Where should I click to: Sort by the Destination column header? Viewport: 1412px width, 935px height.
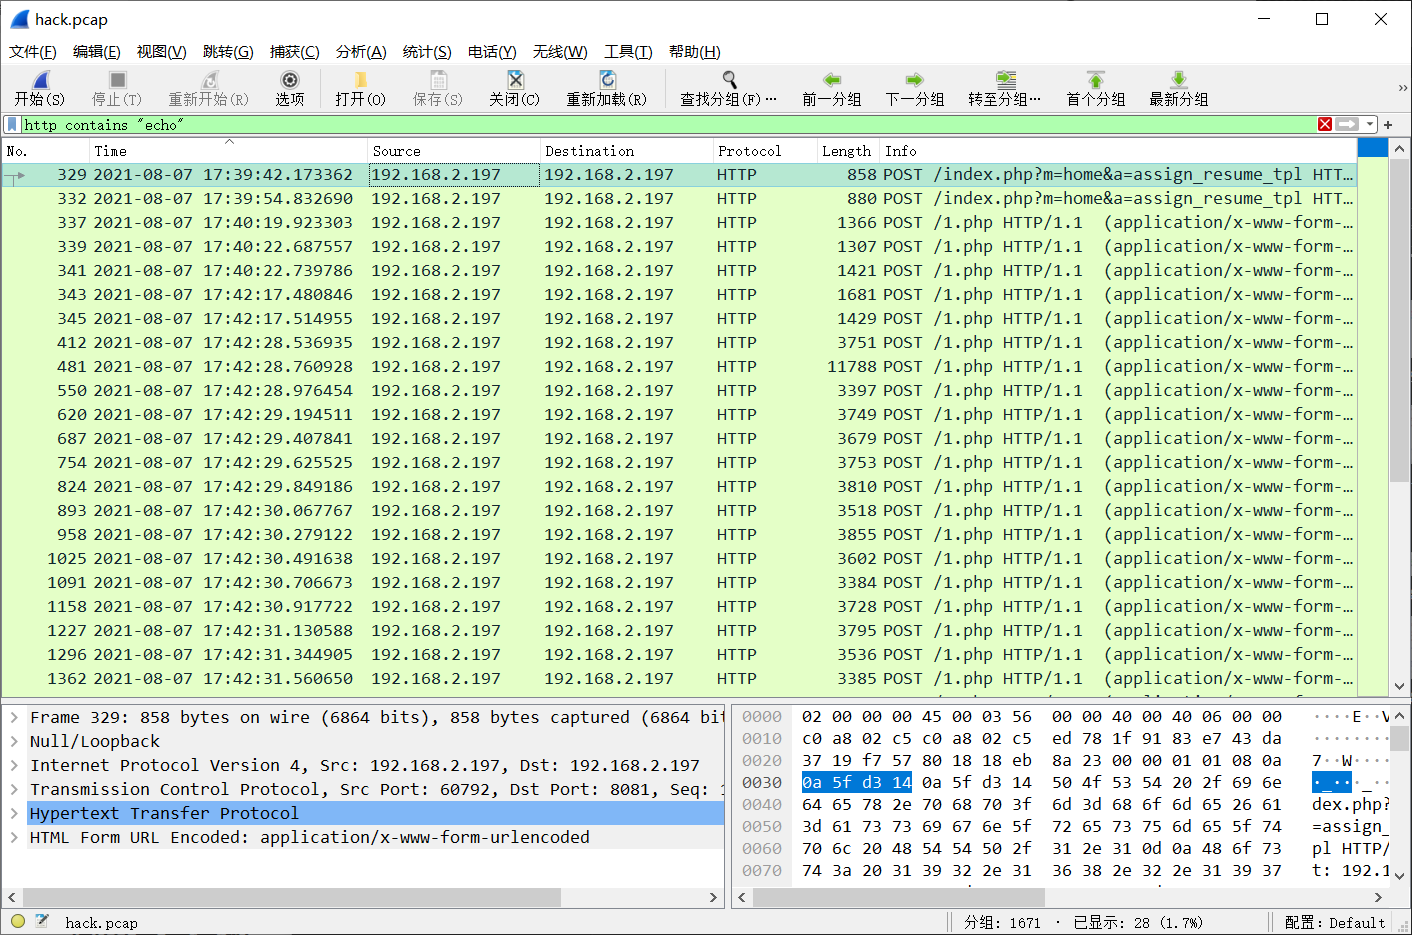(626, 151)
